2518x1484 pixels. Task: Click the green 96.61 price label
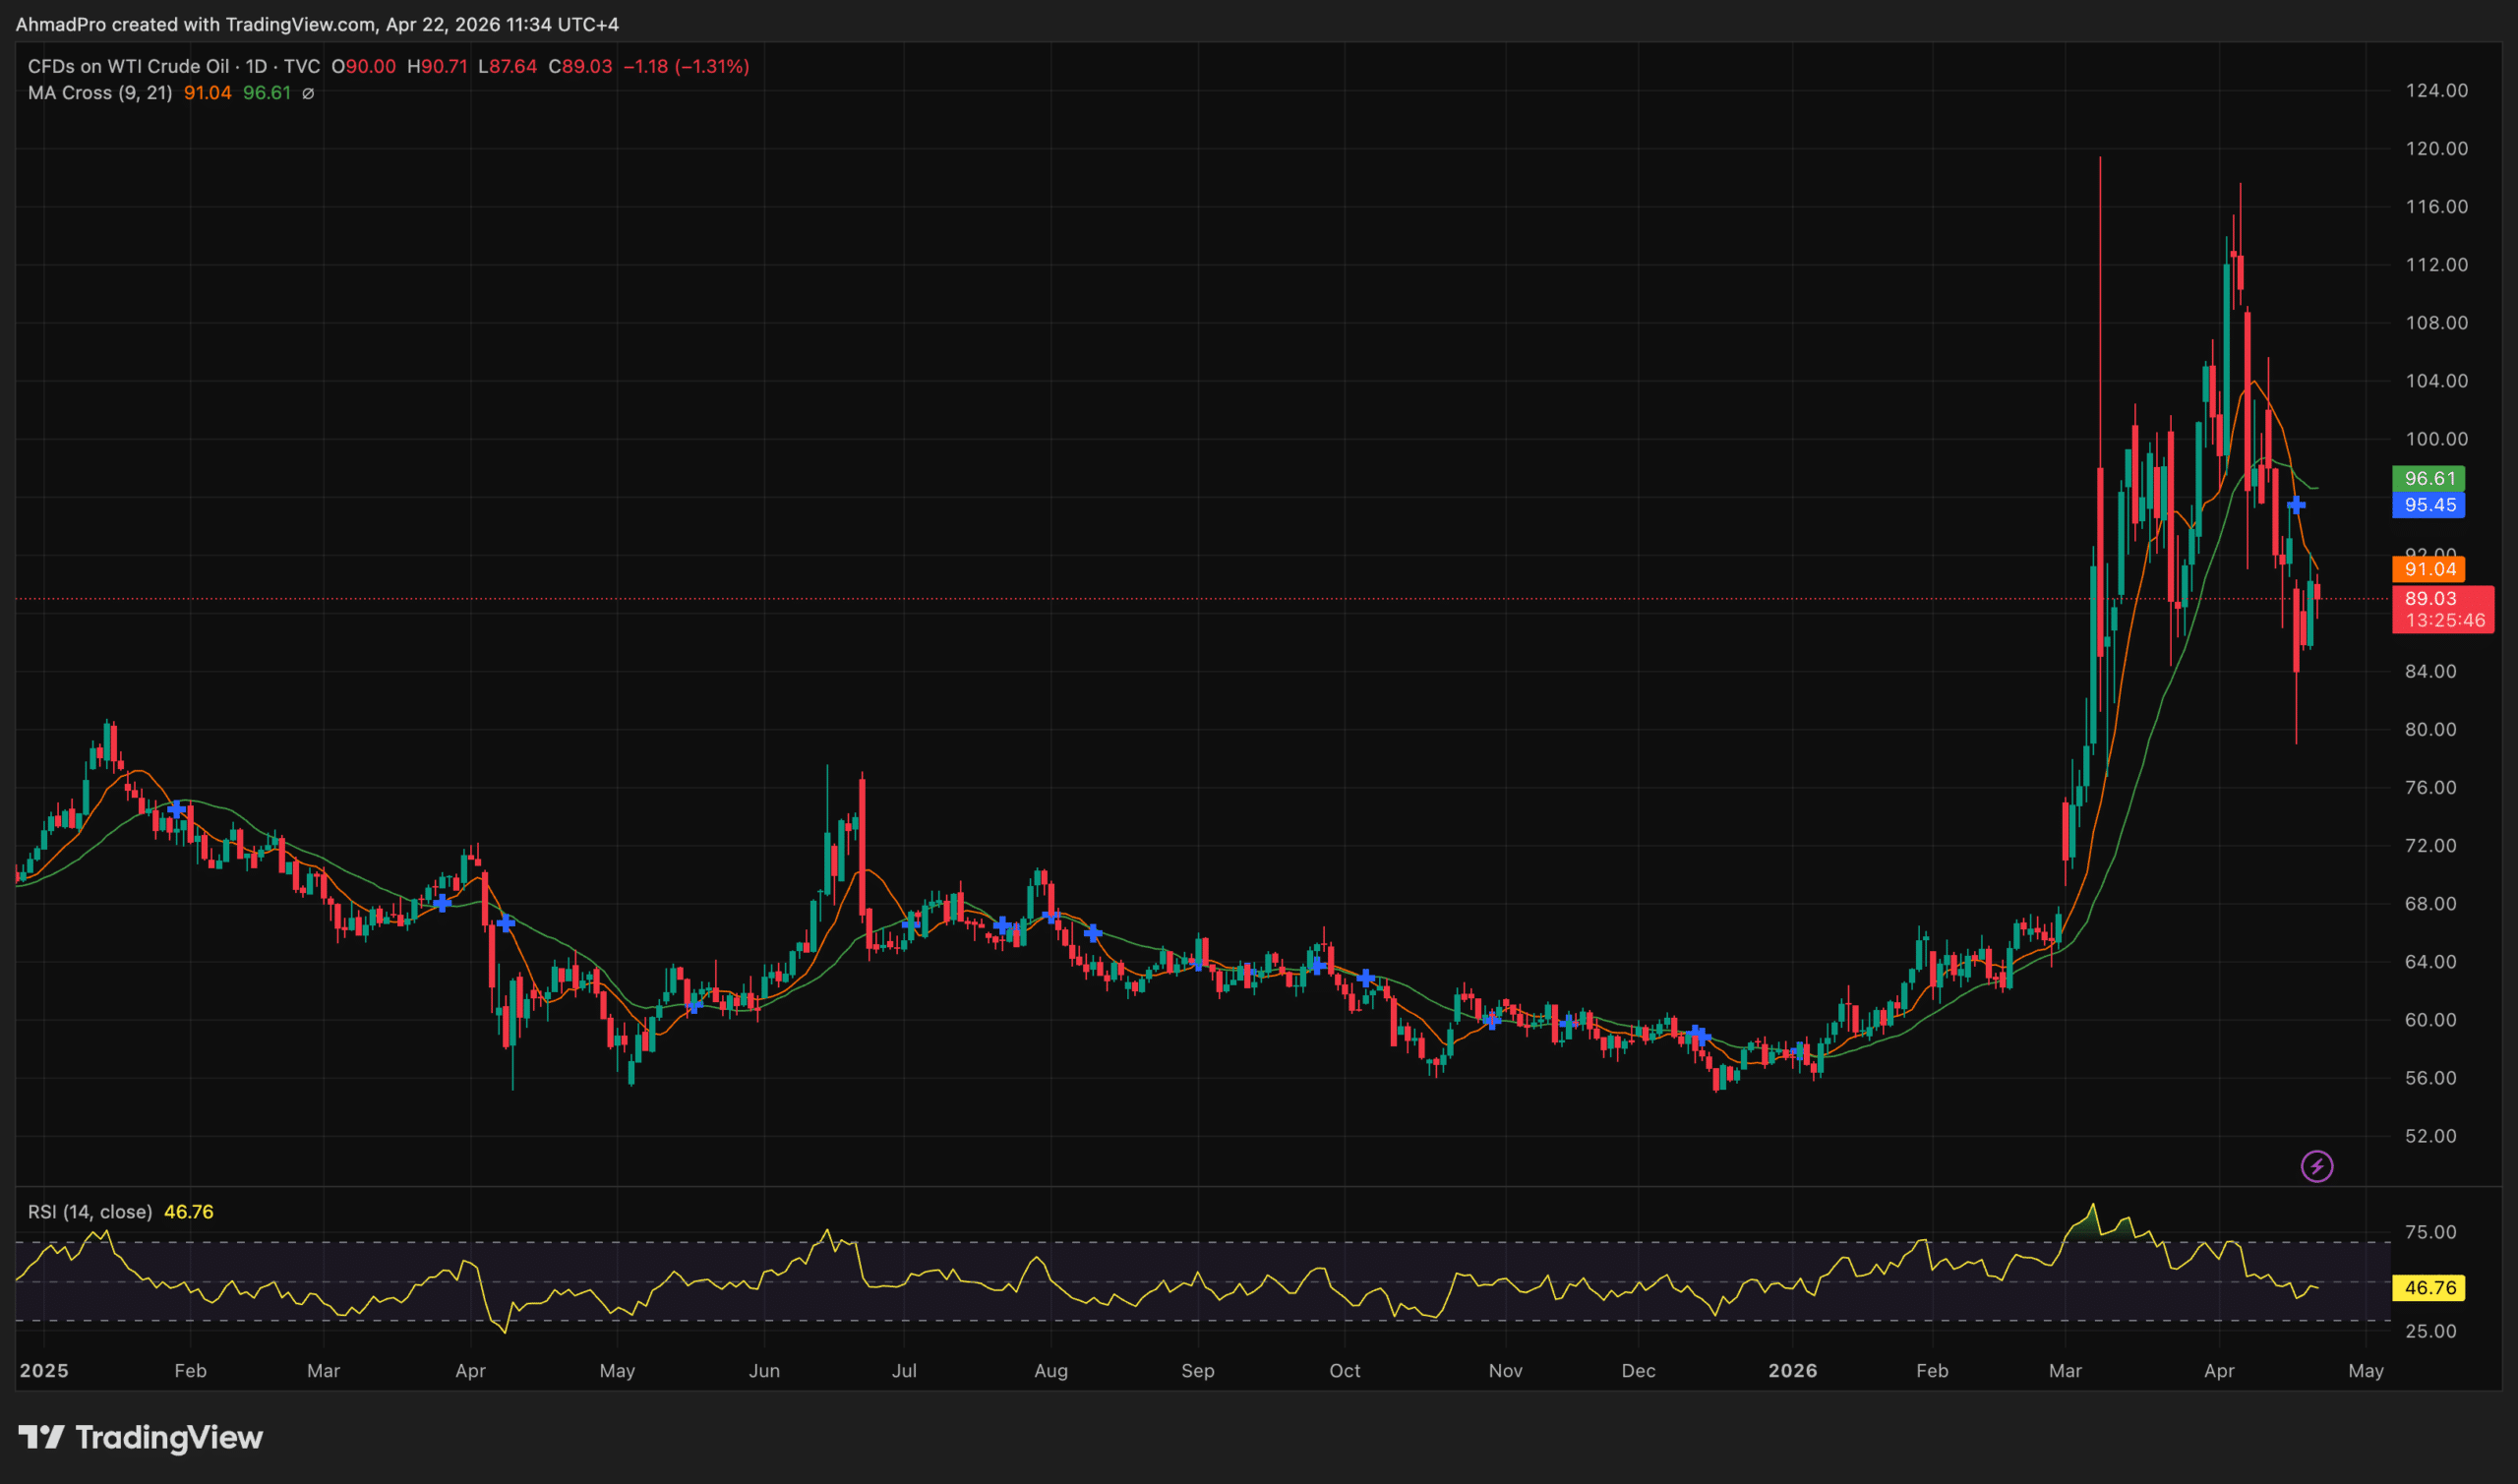(x=2428, y=478)
